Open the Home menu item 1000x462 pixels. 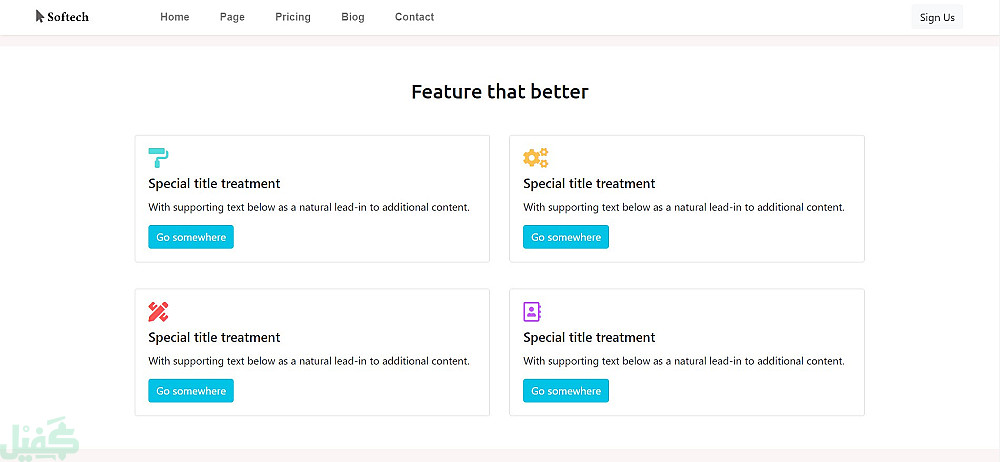pos(174,17)
